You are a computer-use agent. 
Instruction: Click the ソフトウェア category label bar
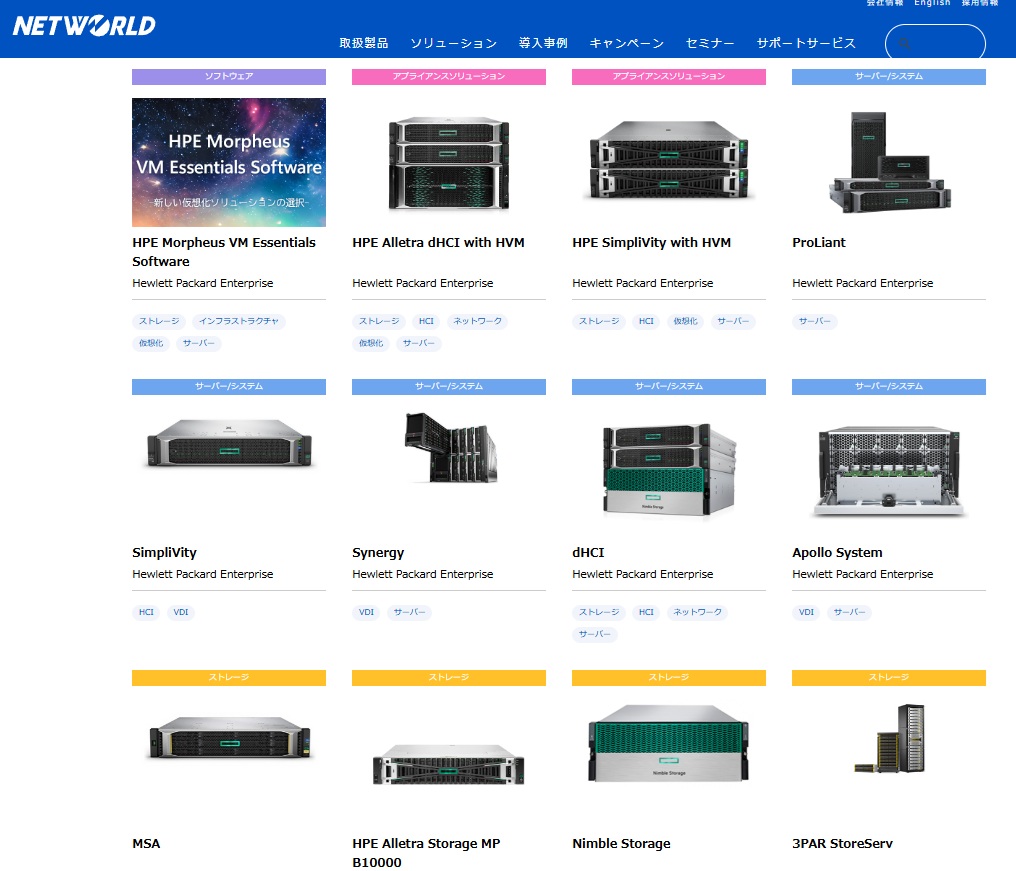click(x=229, y=77)
